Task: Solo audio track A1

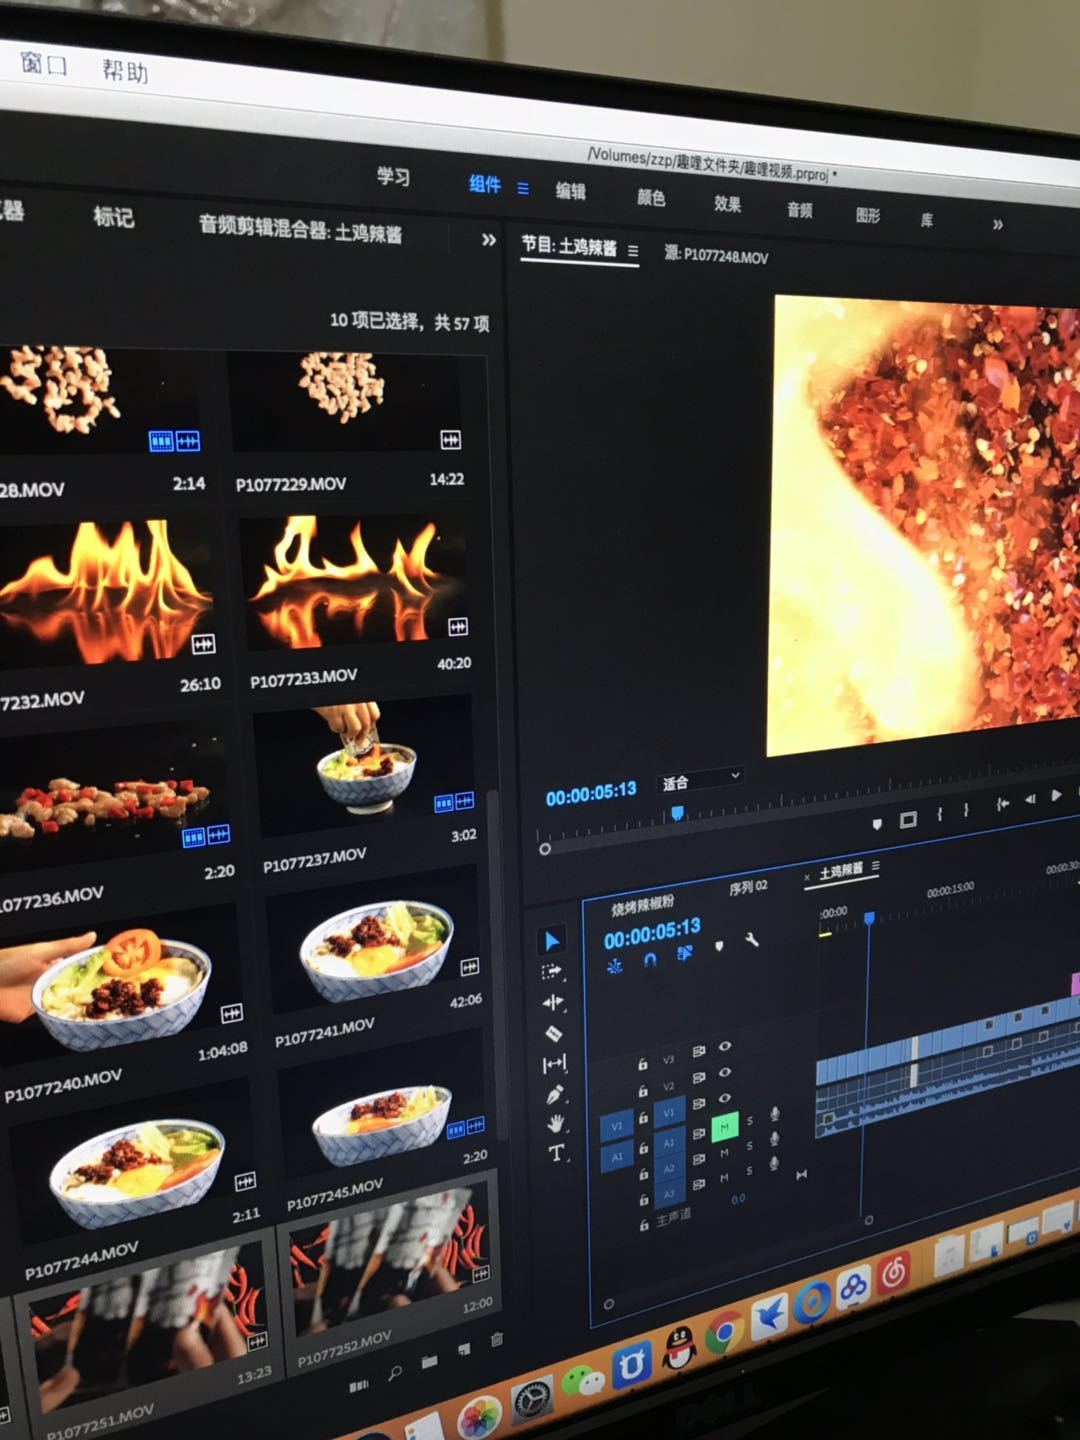Action: [750, 1121]
